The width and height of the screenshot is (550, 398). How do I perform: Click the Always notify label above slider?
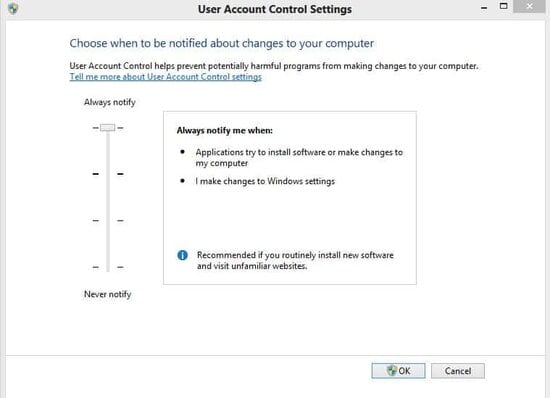tap(110, 102)
